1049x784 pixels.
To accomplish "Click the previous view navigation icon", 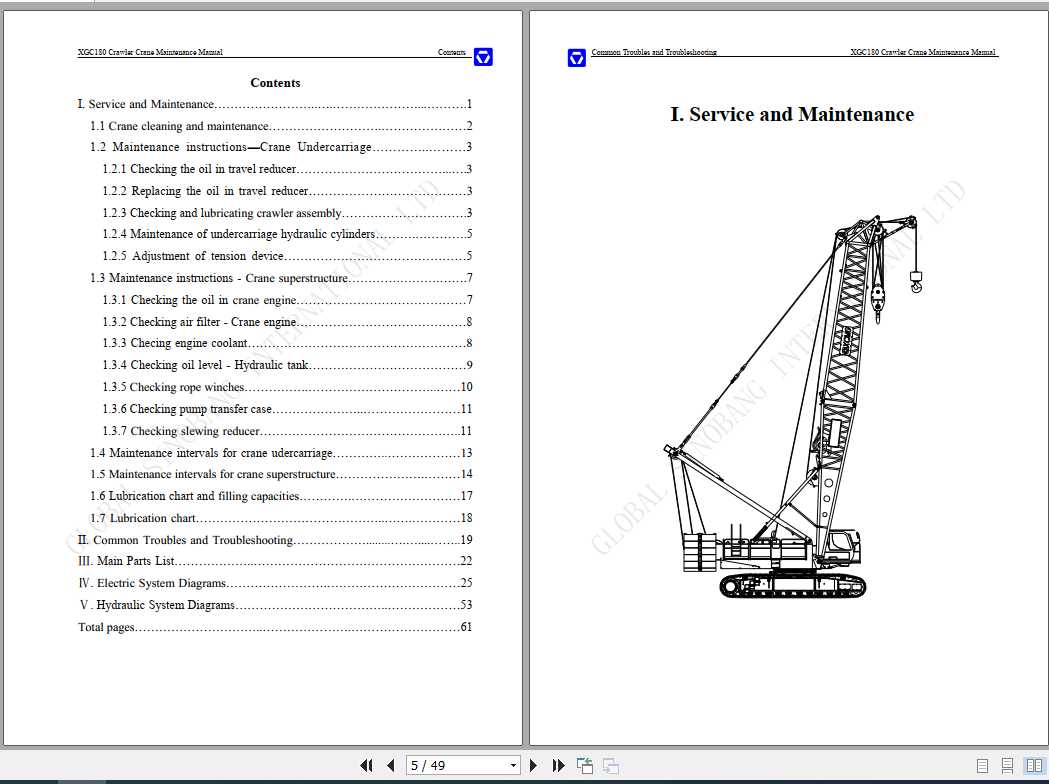I will (585, 765).
